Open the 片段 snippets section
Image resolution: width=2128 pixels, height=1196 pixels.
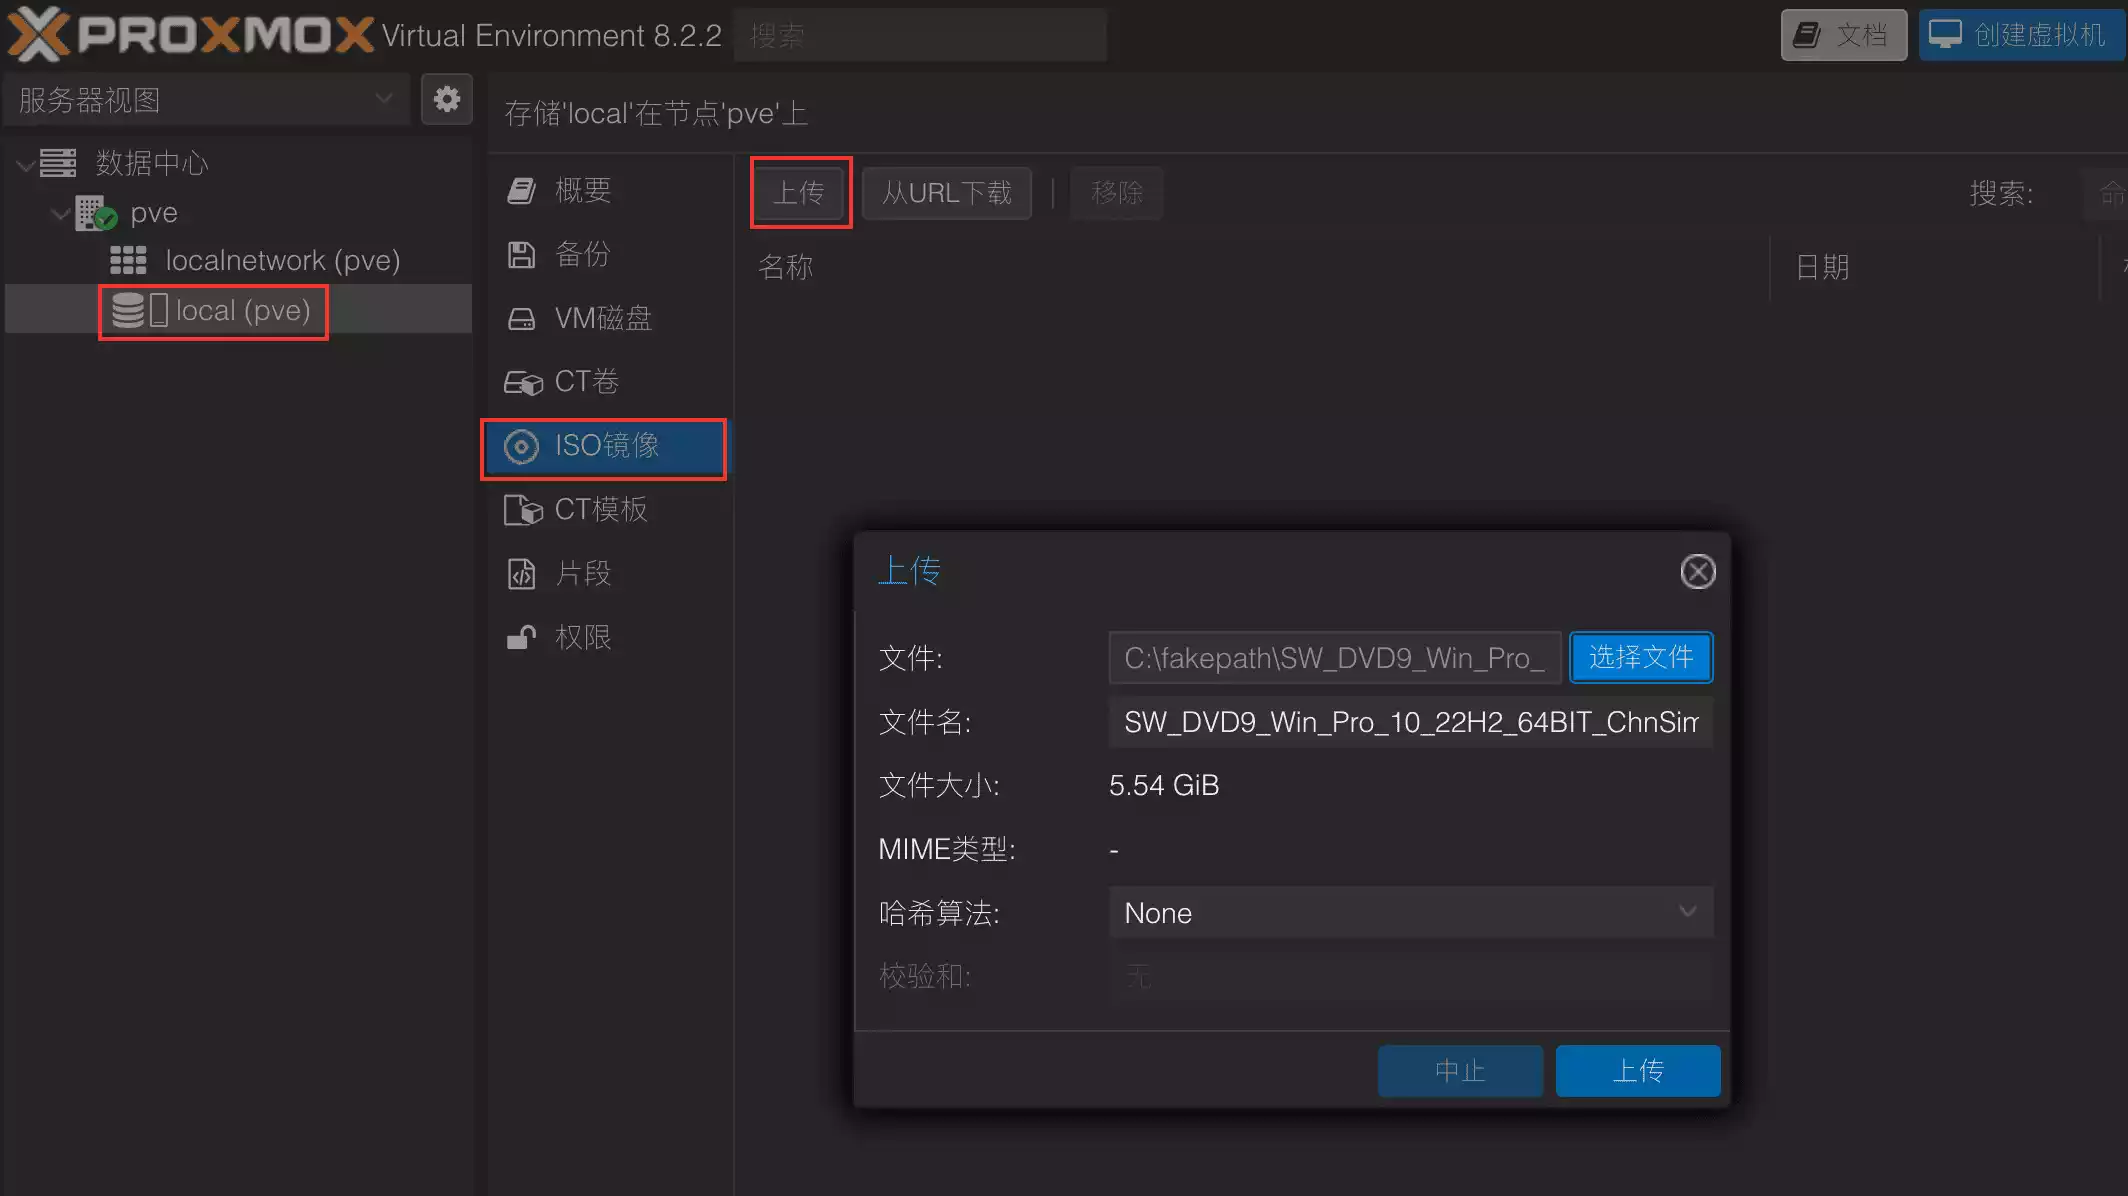click(582, 573)
